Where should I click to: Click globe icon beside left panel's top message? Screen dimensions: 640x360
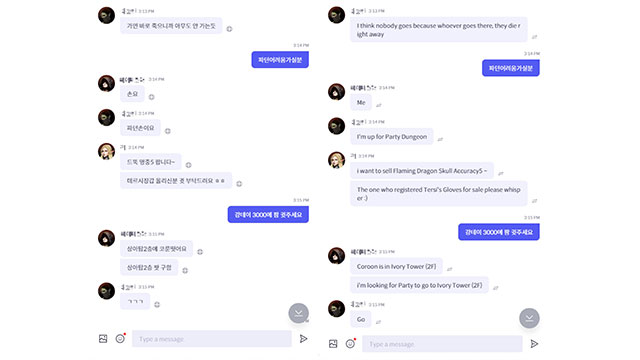pyautogui.click(x=229, y=29)
